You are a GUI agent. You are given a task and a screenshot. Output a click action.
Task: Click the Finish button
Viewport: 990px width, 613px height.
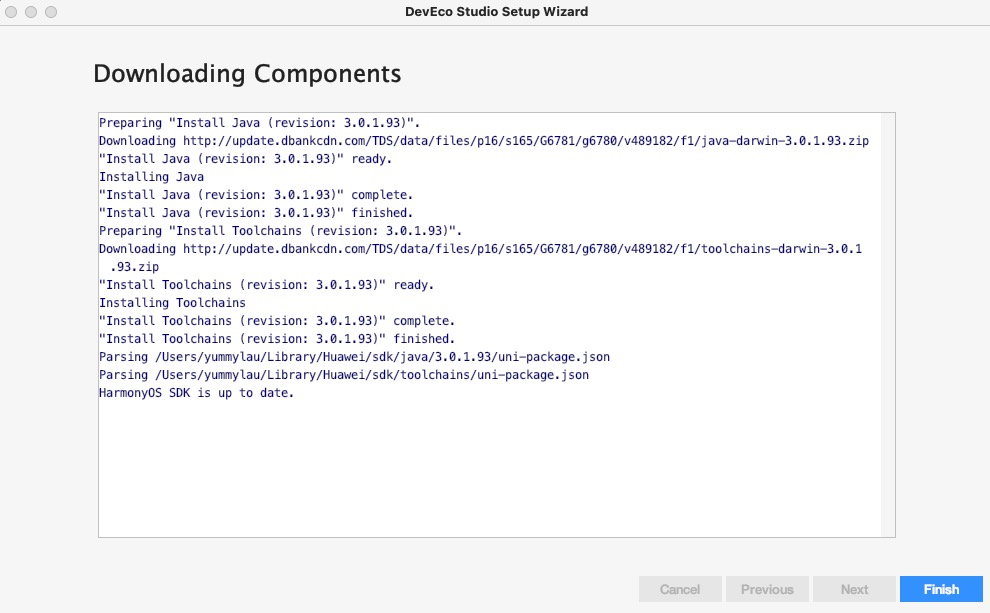point(941,589)
